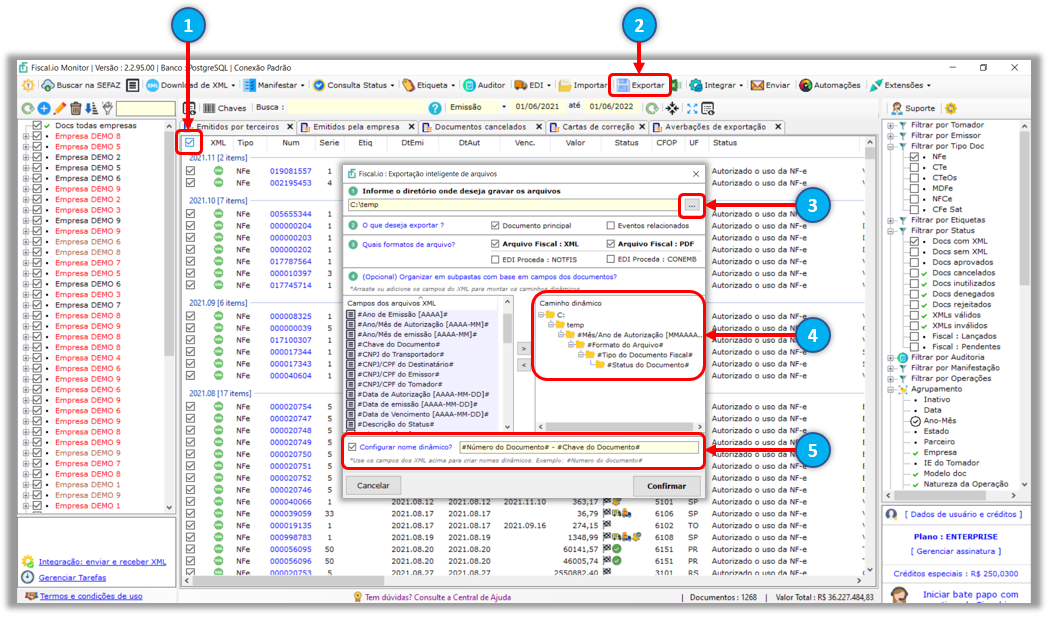The height and width of the screenshot is (618, 1048).
Task: Switch to Documentos cancelados tab
Action: point(480,127)
